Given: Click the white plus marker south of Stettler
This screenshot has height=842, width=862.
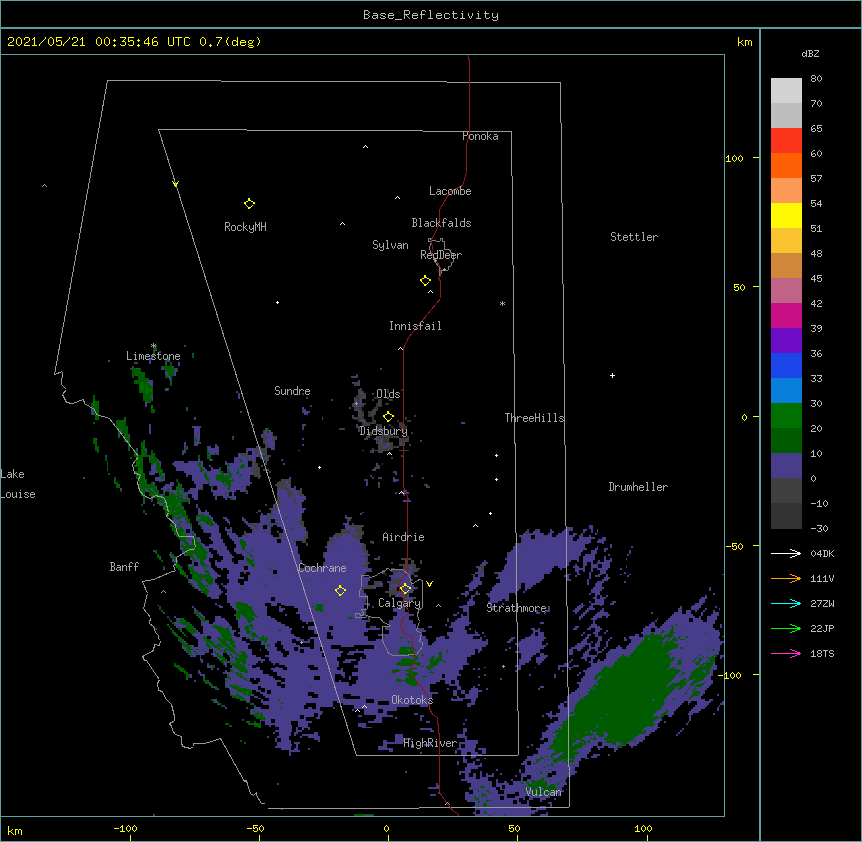Looking at the screenshot, I should tap(612, 375).
